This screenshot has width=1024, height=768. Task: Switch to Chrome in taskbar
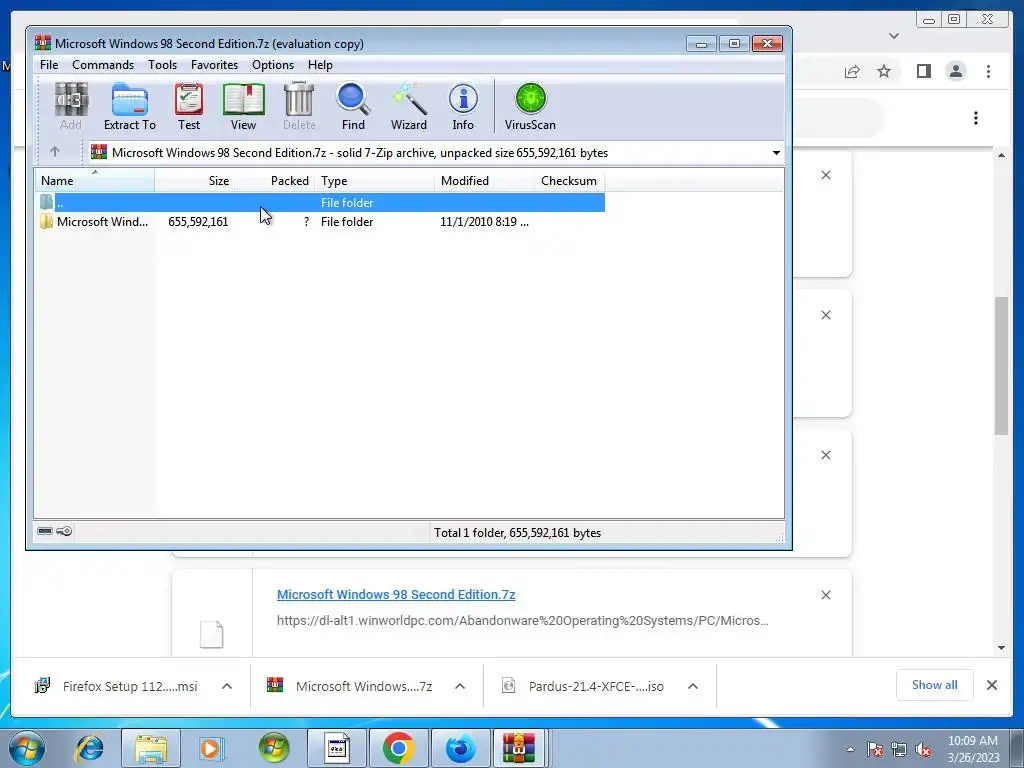click(x=399, y=748)
